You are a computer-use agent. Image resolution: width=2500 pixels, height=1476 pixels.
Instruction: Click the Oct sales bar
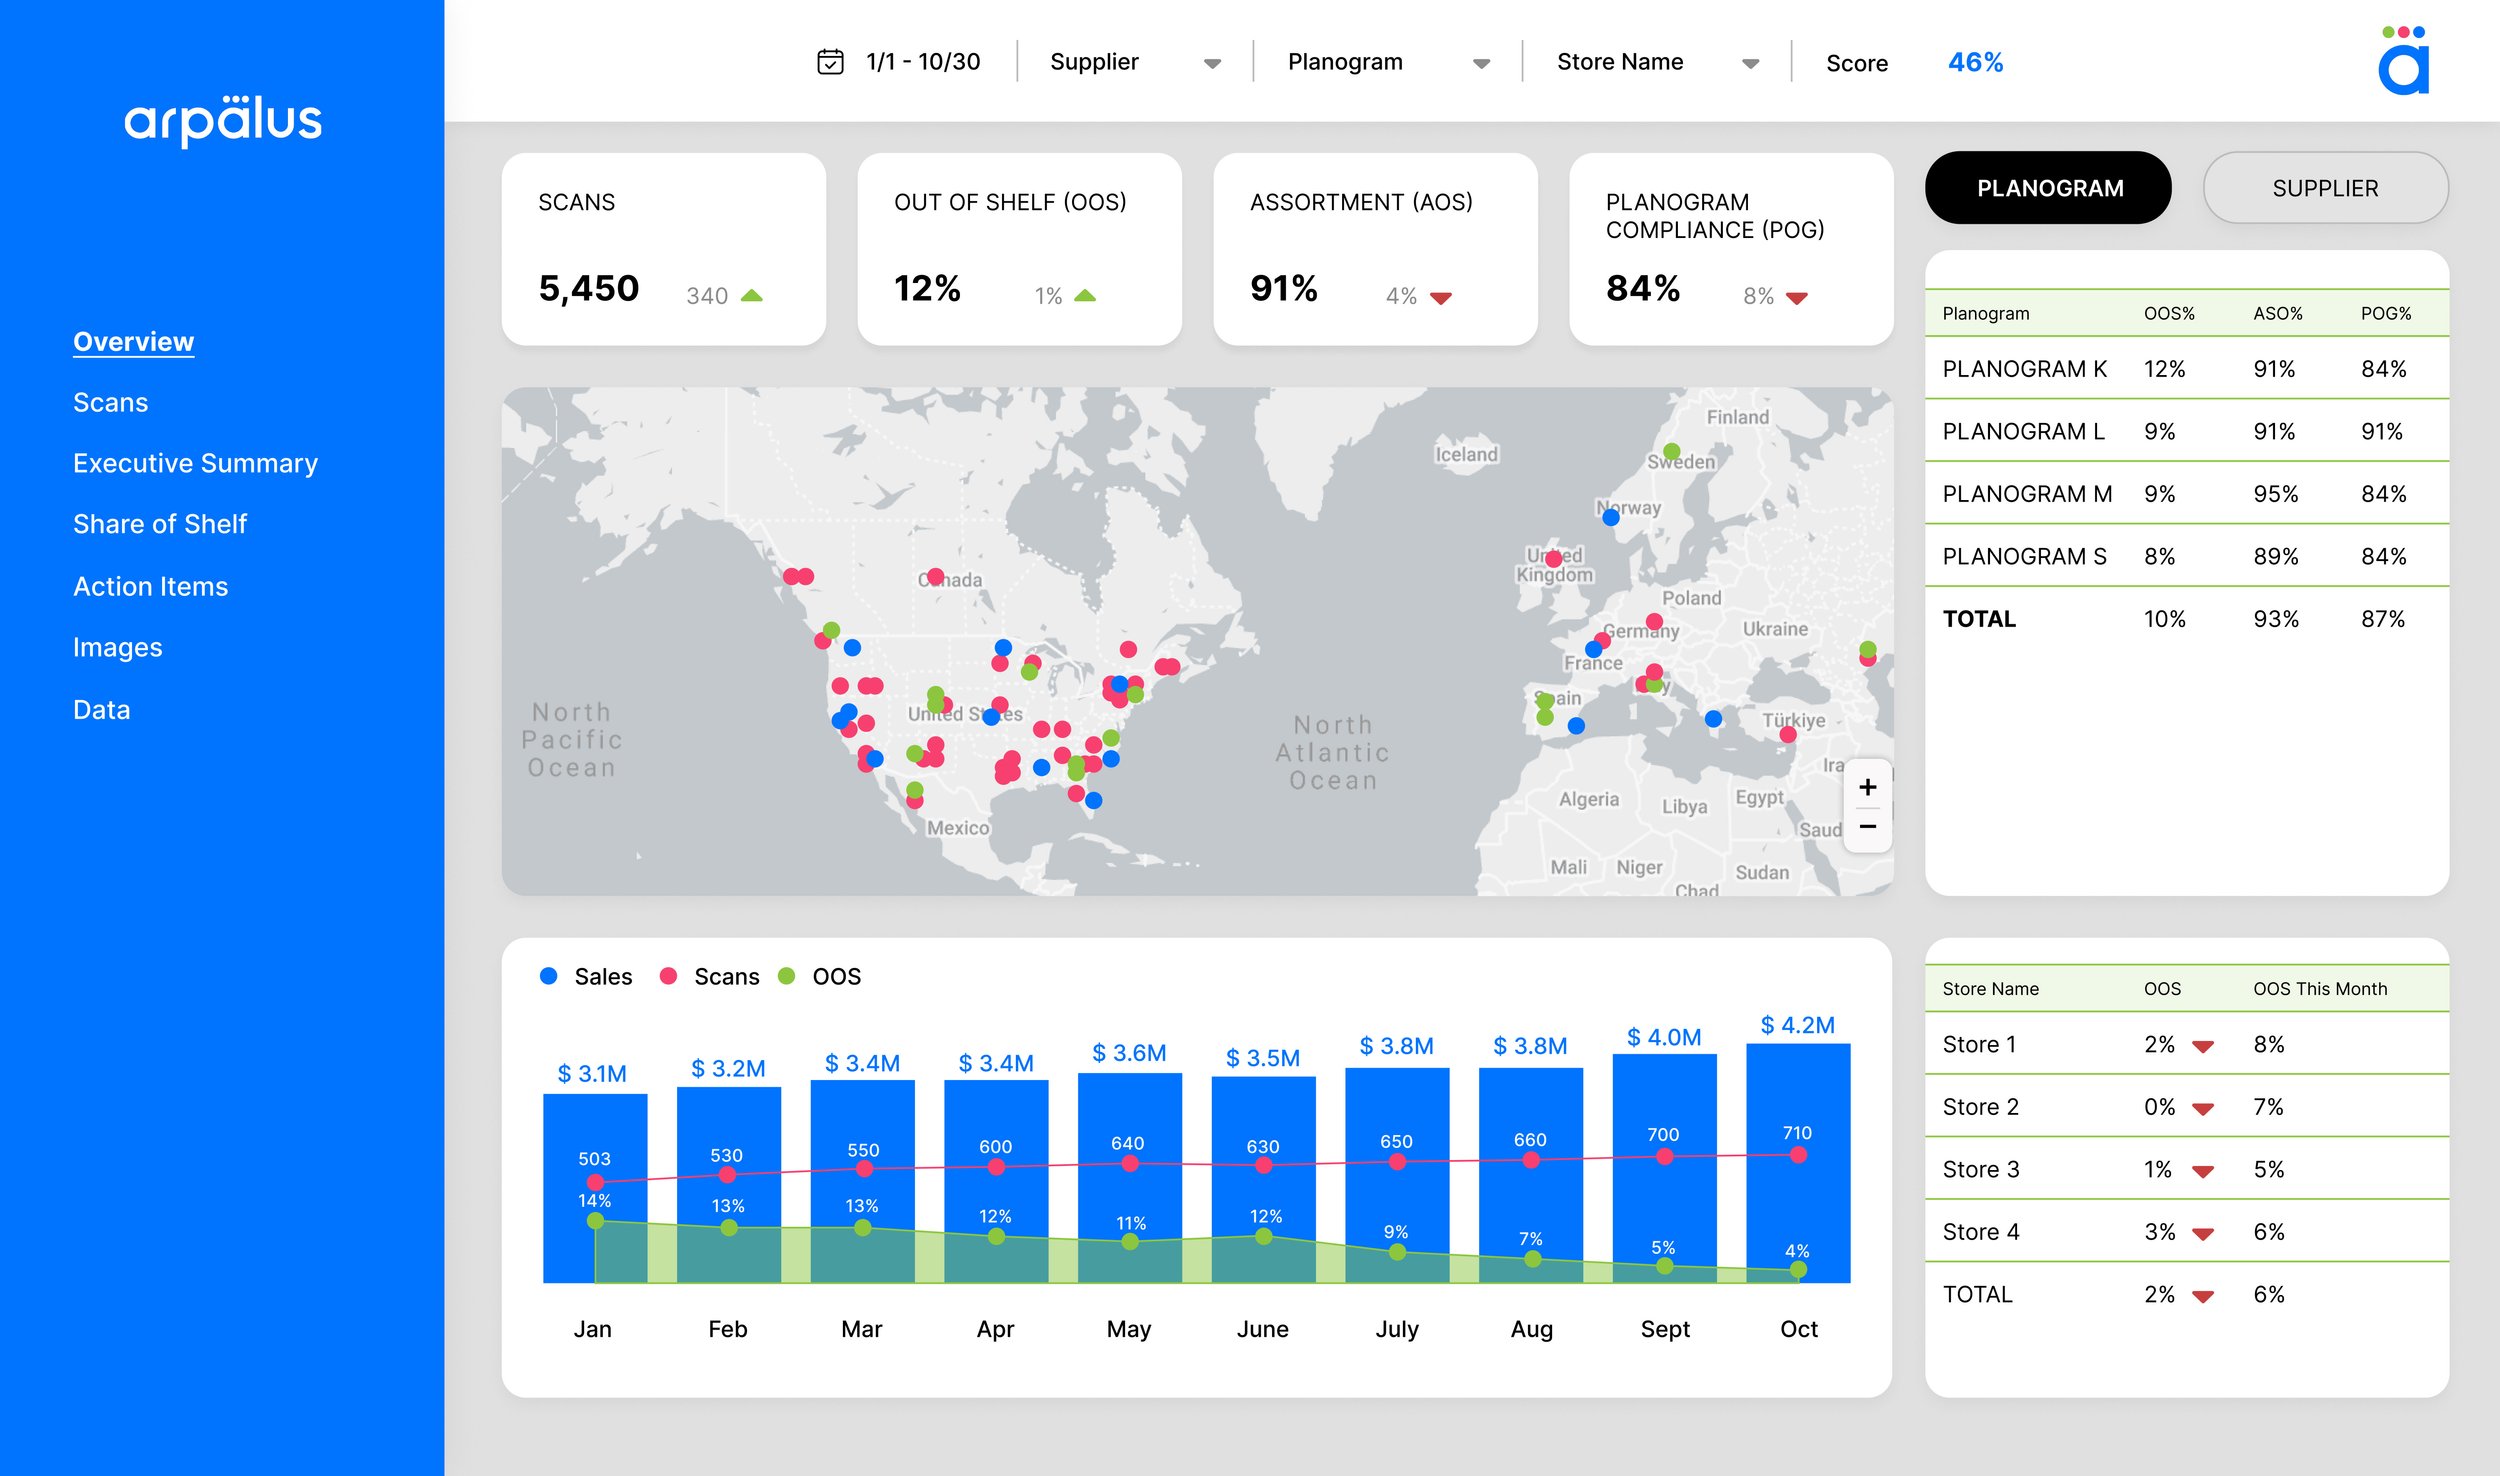(x=1798, y=1163)
